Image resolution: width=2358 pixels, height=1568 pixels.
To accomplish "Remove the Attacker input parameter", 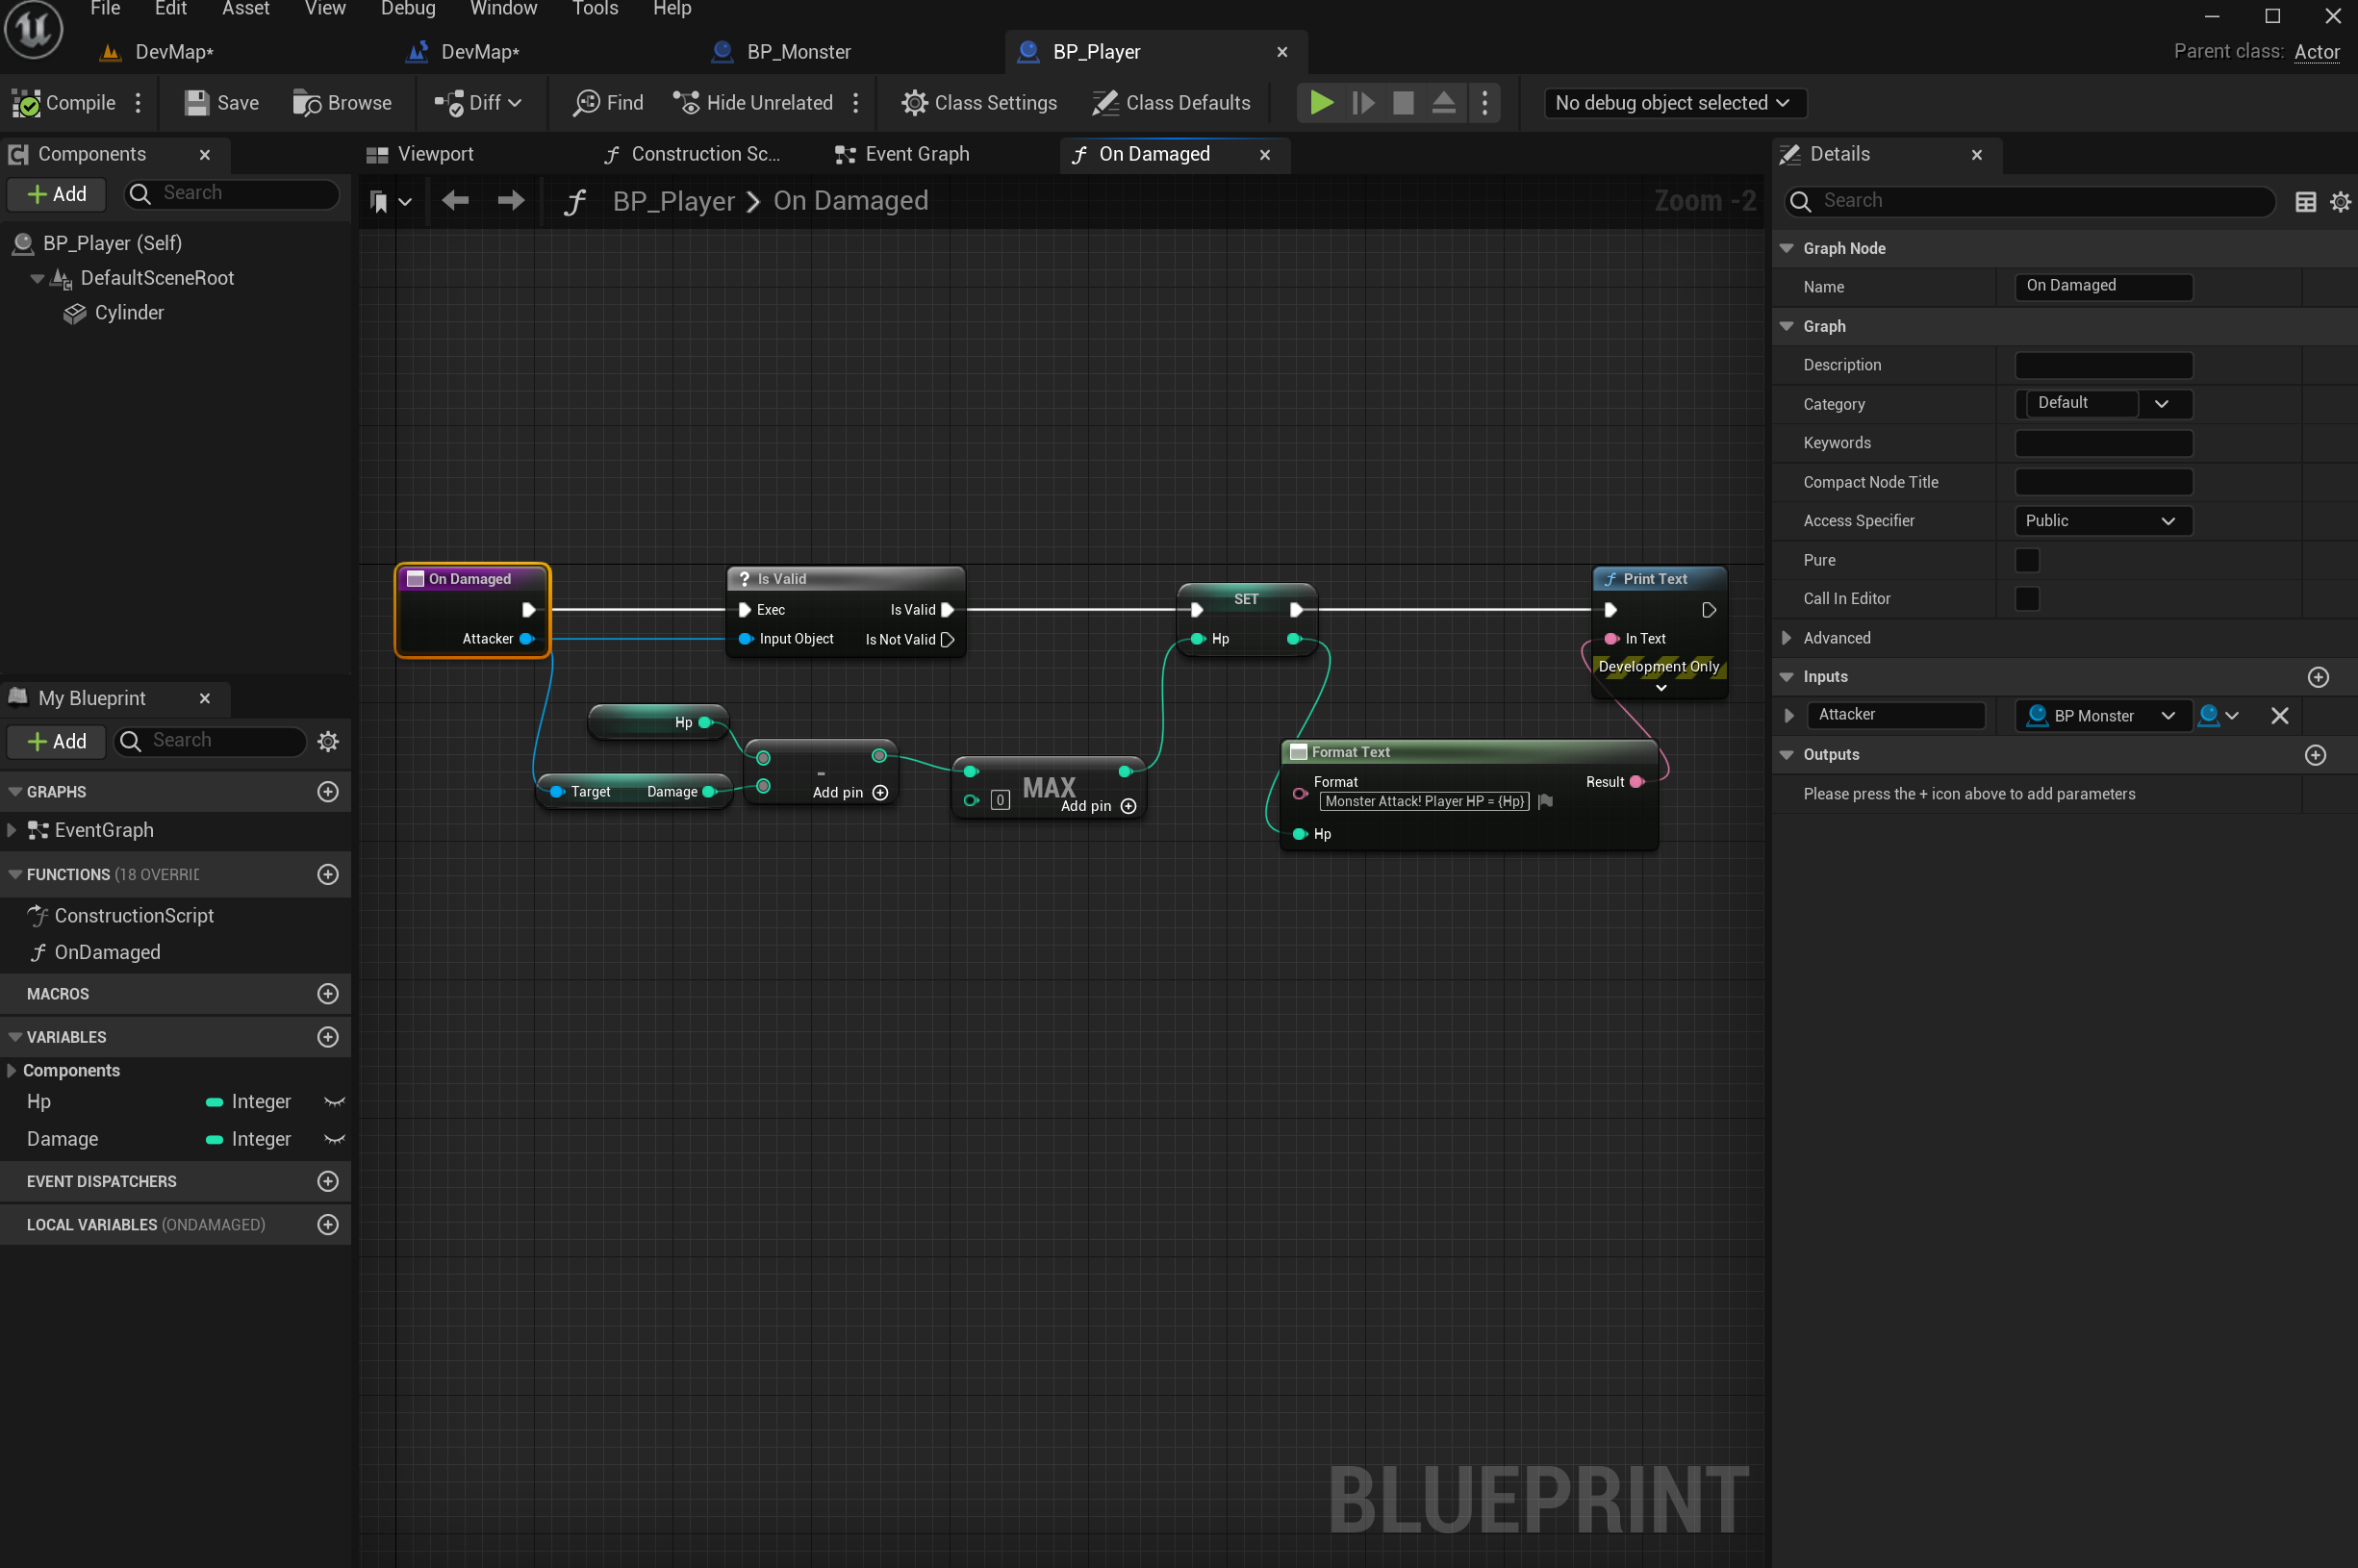I will tap(2279, 716).
